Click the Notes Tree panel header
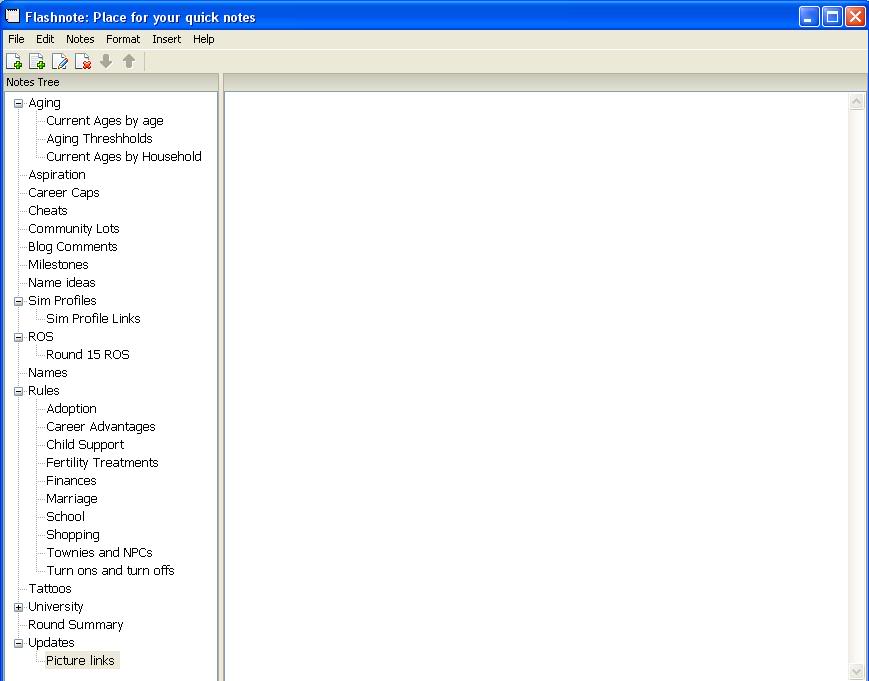The height and width of the screenshot is (681, 869). [x=111, y=82]
